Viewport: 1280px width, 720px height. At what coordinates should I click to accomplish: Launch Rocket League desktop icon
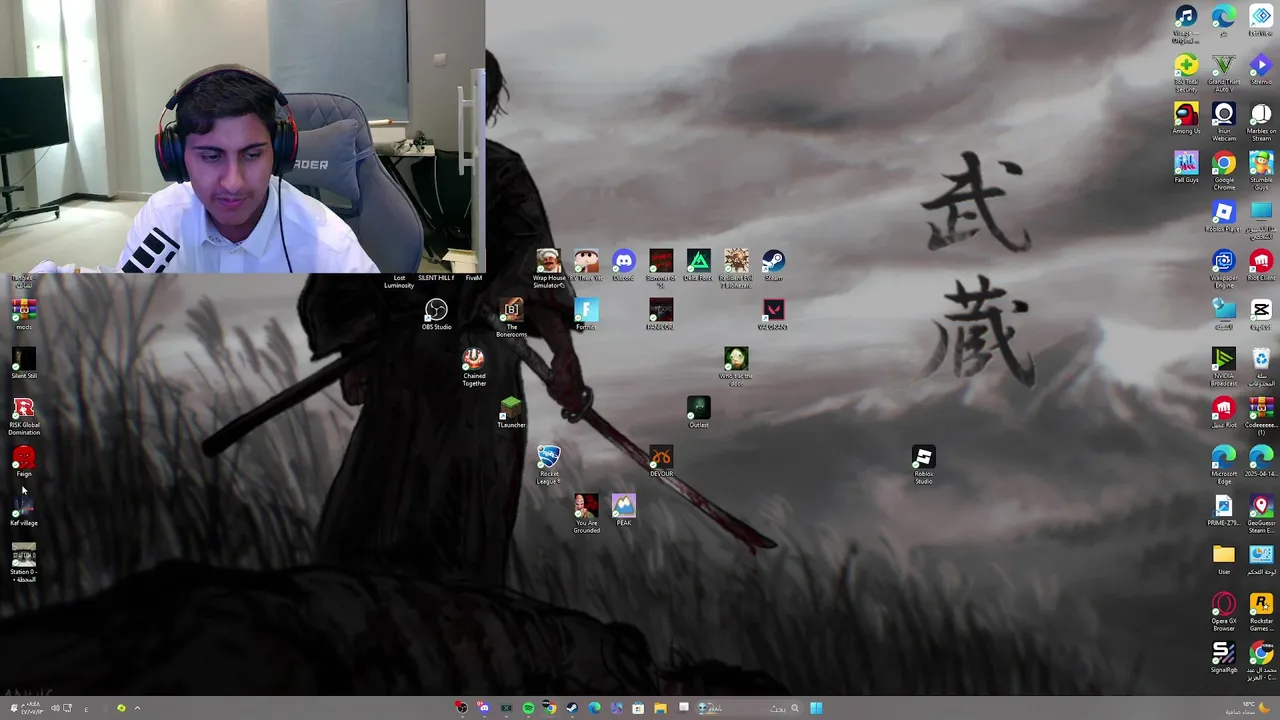[548, 465]
